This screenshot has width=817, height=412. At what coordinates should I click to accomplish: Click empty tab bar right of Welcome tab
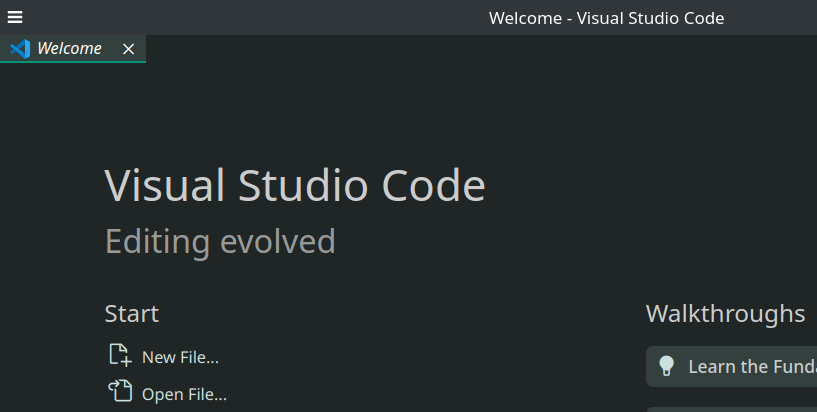pyautogui.click(x=480, y=48)
